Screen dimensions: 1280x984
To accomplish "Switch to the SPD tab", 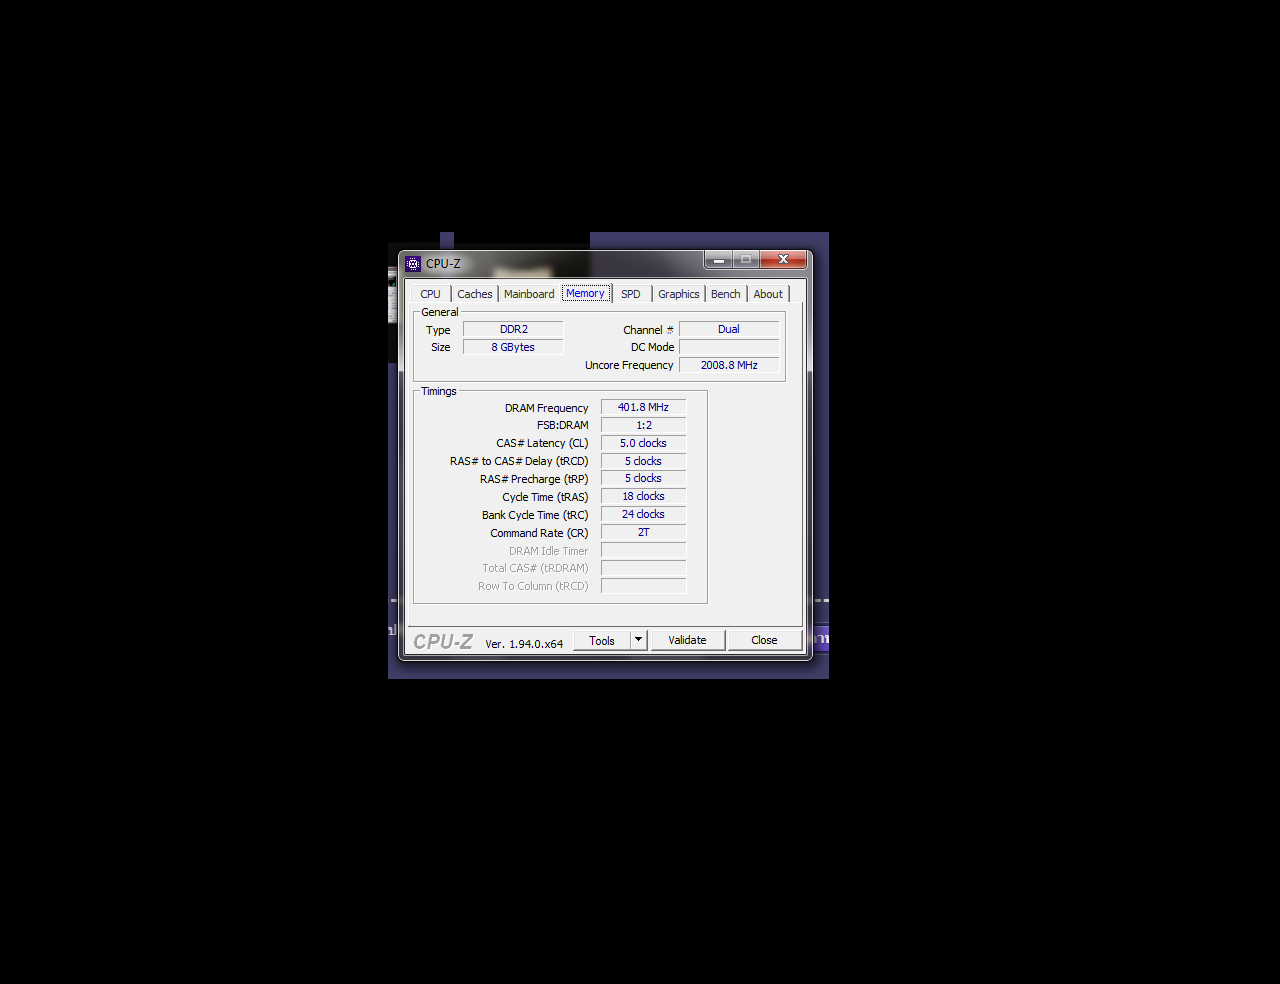I will (631, 294).
